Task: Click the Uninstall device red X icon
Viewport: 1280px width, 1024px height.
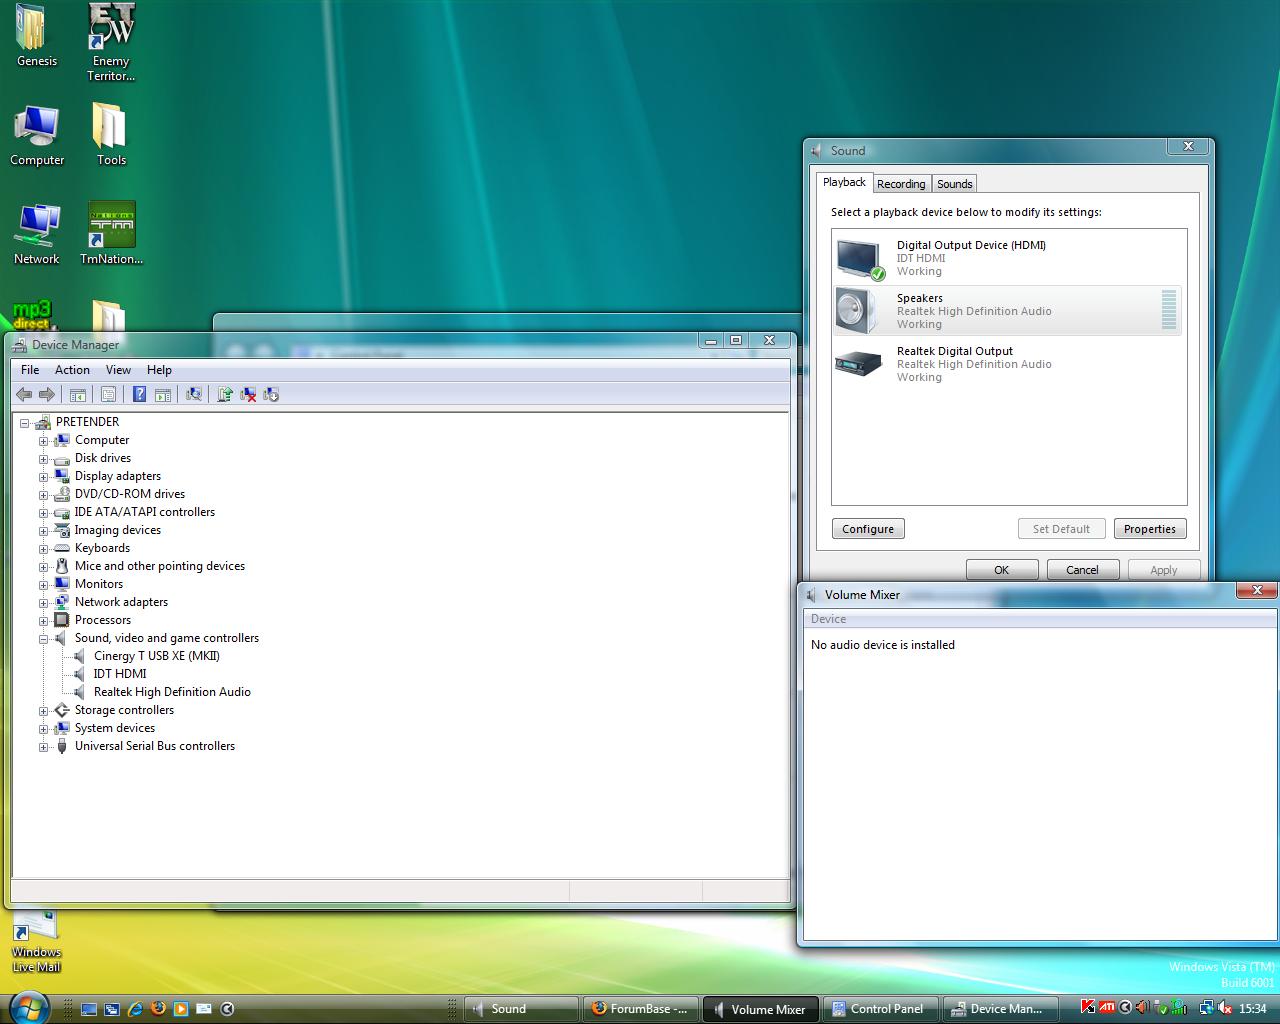Action: [x=248, y=394]
